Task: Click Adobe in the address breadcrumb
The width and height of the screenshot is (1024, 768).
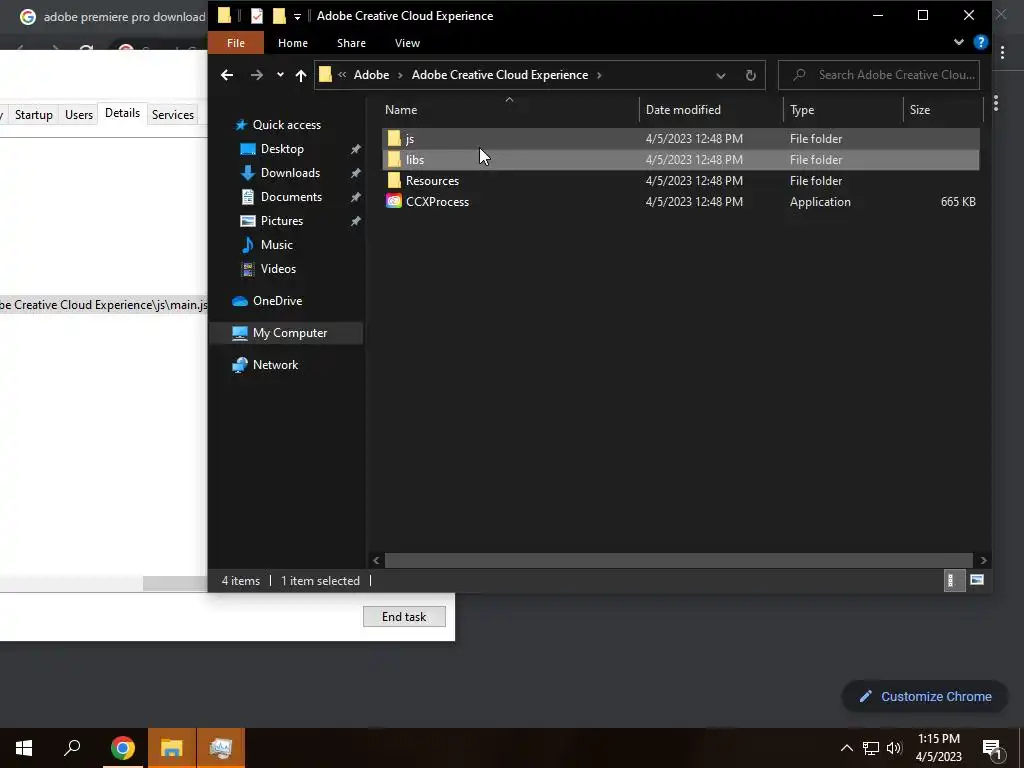Action: coord(371,75)
